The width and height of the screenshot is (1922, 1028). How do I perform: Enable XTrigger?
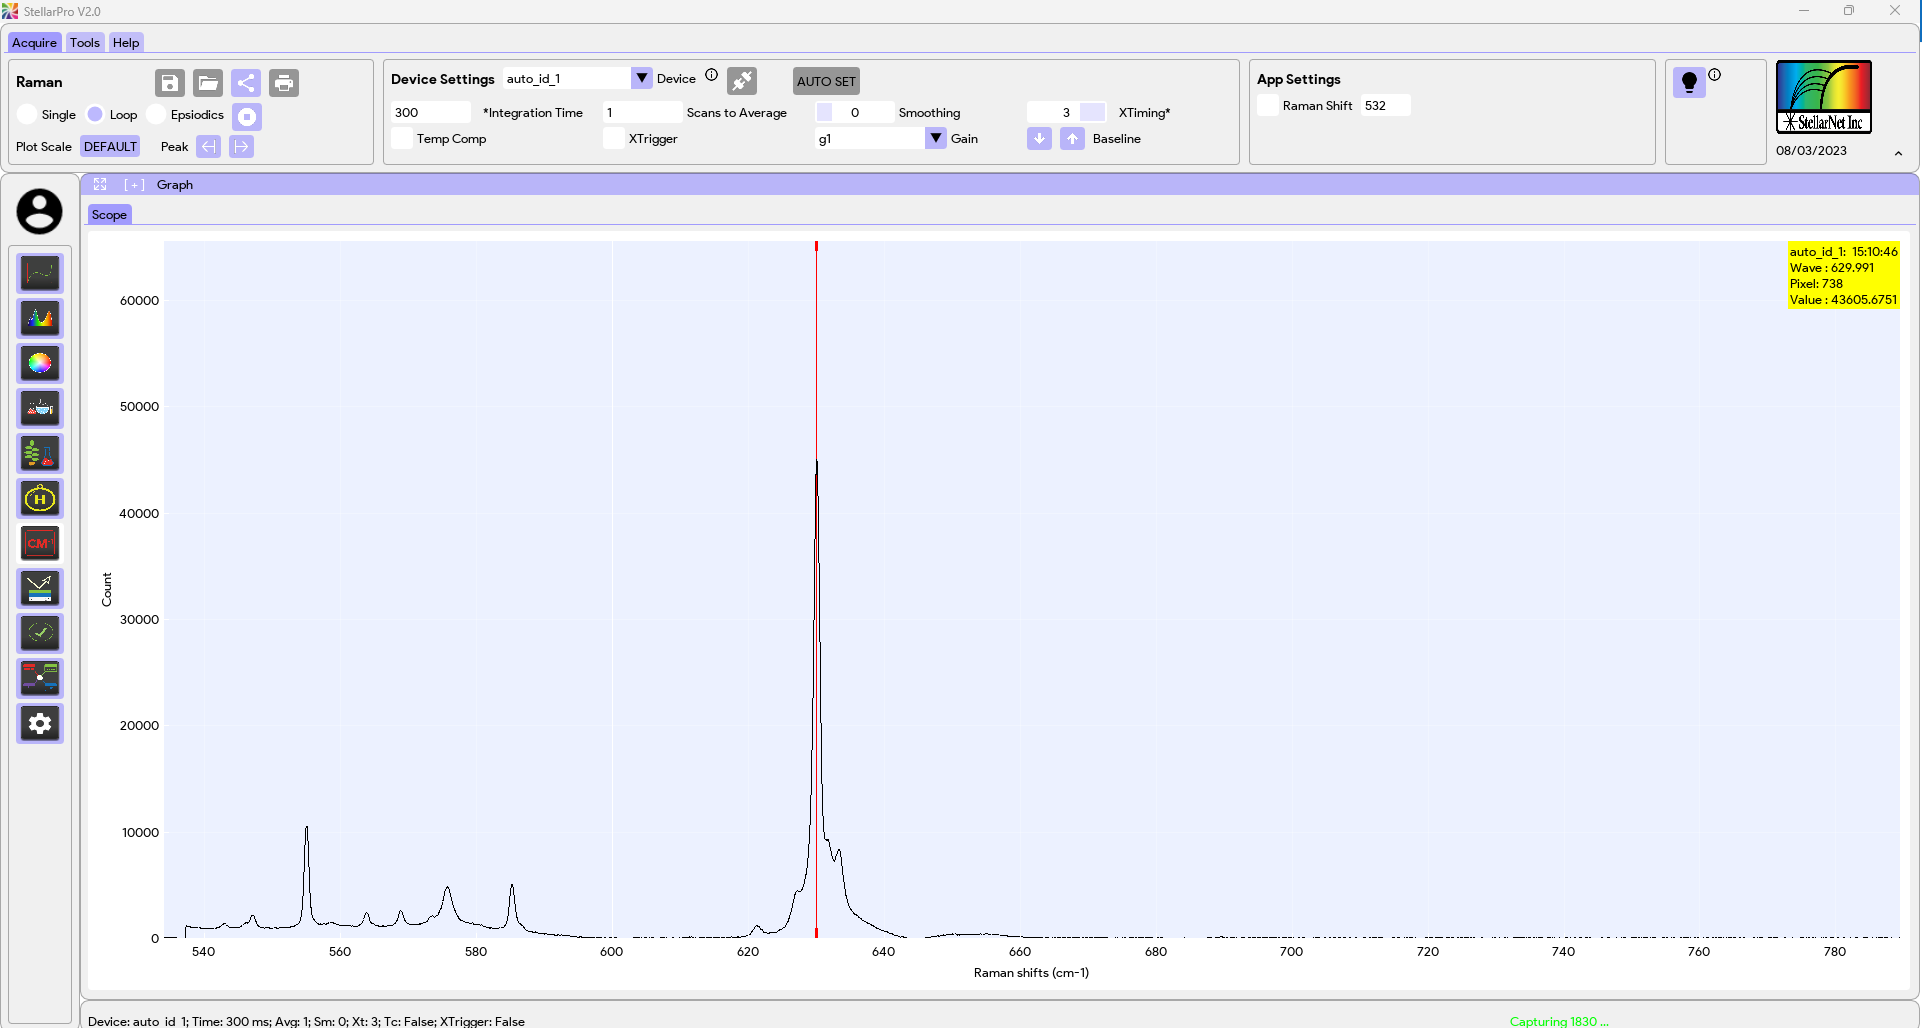point(612,138)
